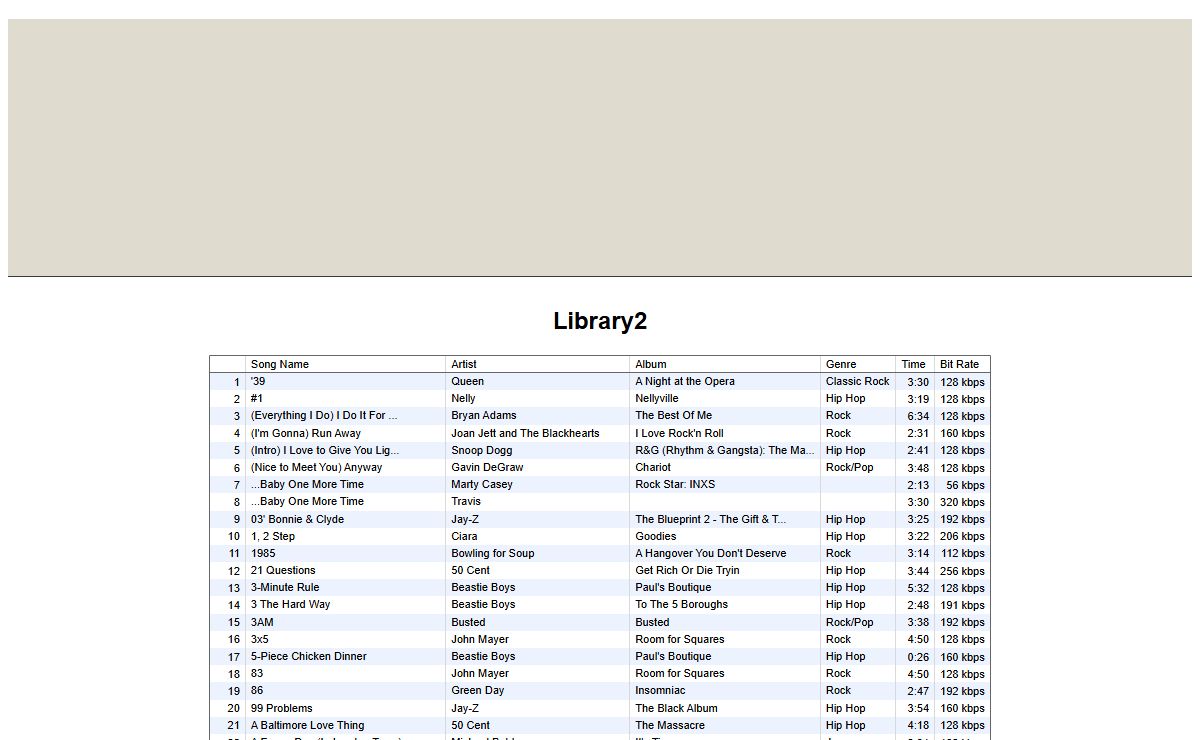Select the song 5-Piece Chicken Dinner

tap(309, 656)
